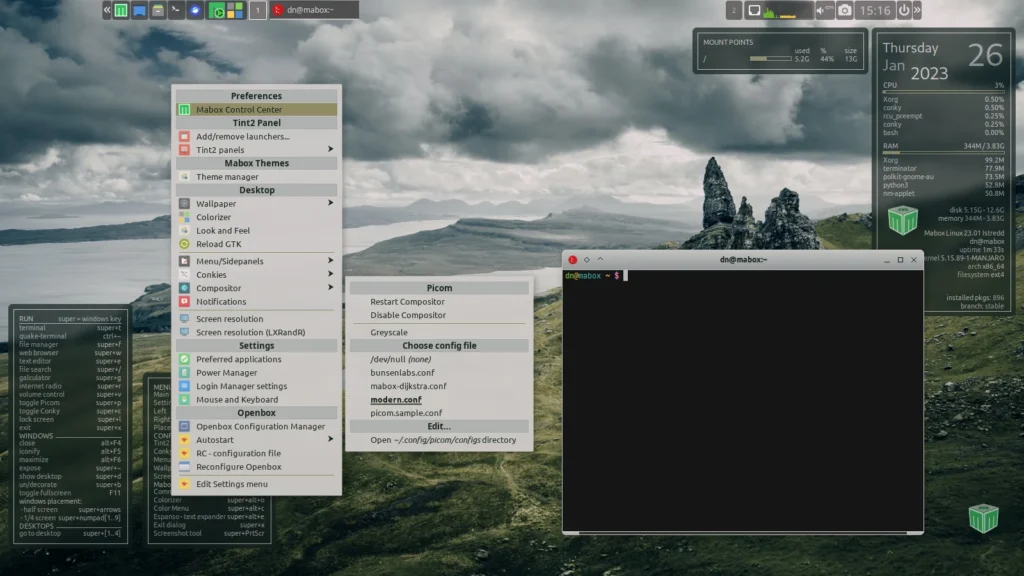Image resolution: width=1024 pixels, height=576 pixels.
Task: Click the blue desktop panel launcher icon
Action: click(139, 10)
